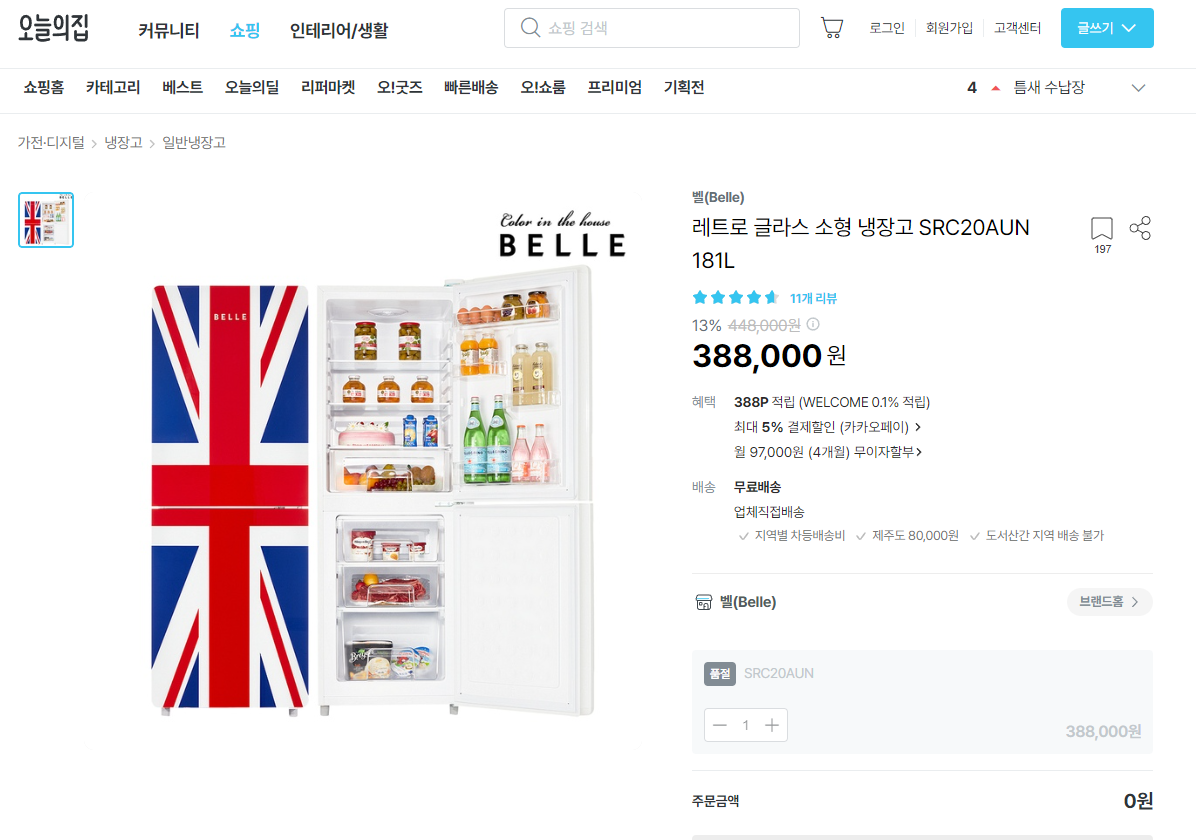
Task: Open the shopping cart icon
Action: (831, 28)
